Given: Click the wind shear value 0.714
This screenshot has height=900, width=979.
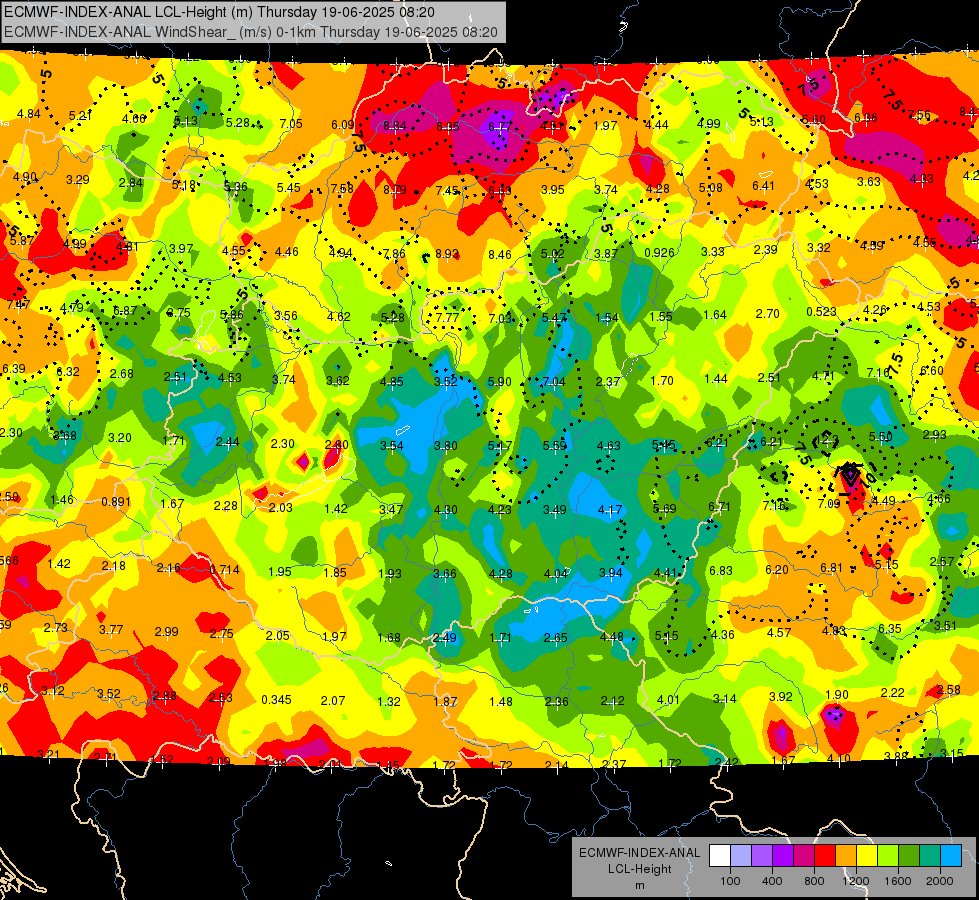Looking at the screenshot, I should click(225, 570).
